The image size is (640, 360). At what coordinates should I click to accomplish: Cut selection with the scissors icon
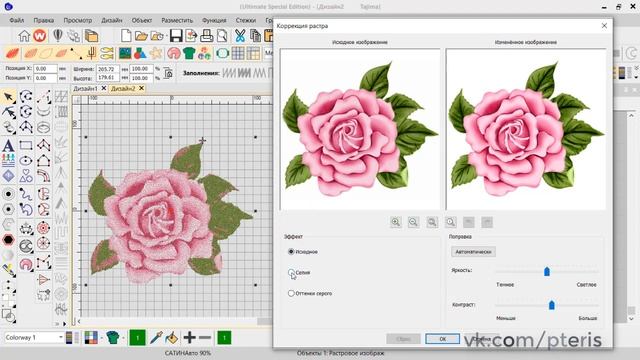coord(240,36)
